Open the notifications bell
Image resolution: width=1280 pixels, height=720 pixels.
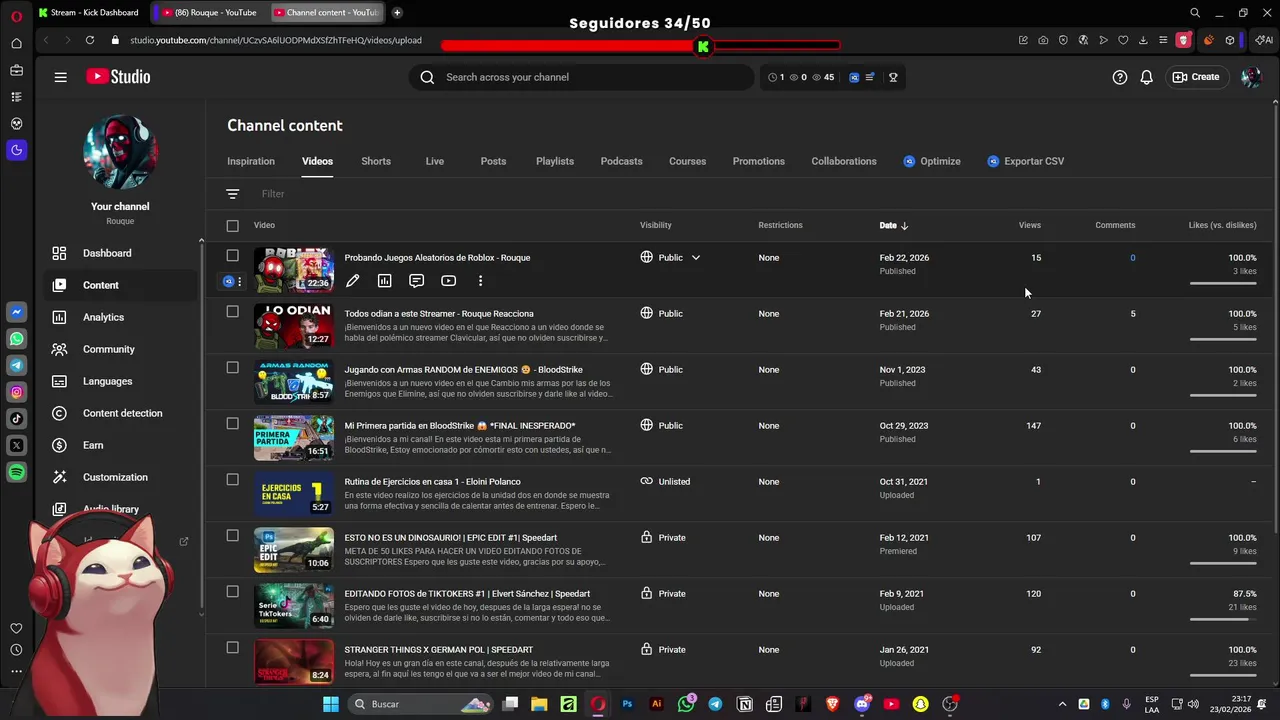1147,77
